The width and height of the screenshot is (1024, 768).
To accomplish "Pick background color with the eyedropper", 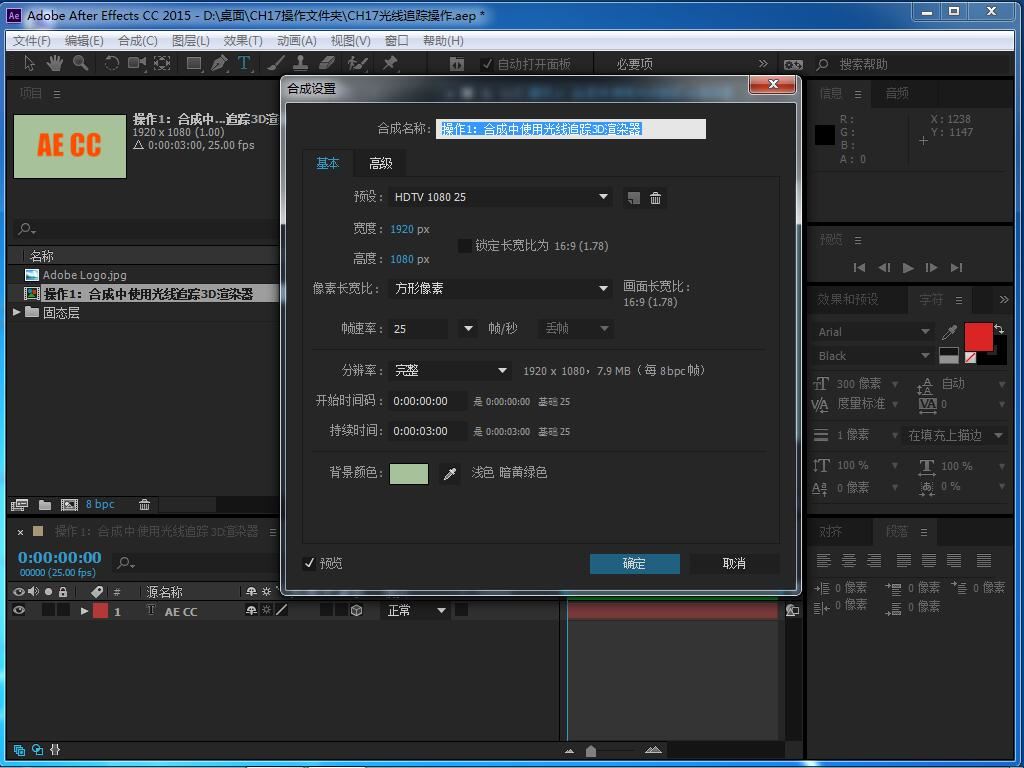I will (x=449, y=473).
